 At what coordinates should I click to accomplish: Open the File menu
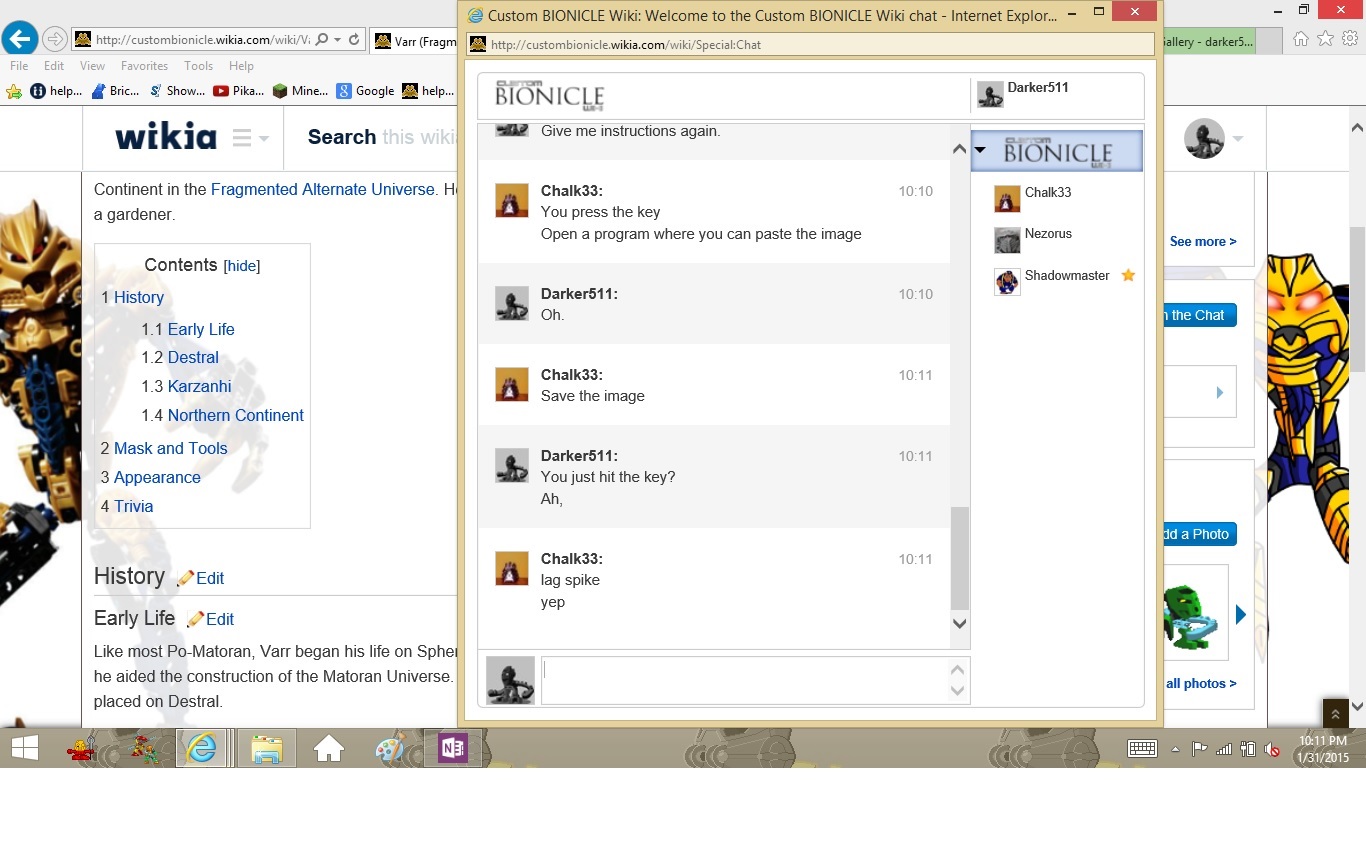click(x=19, y=66)
